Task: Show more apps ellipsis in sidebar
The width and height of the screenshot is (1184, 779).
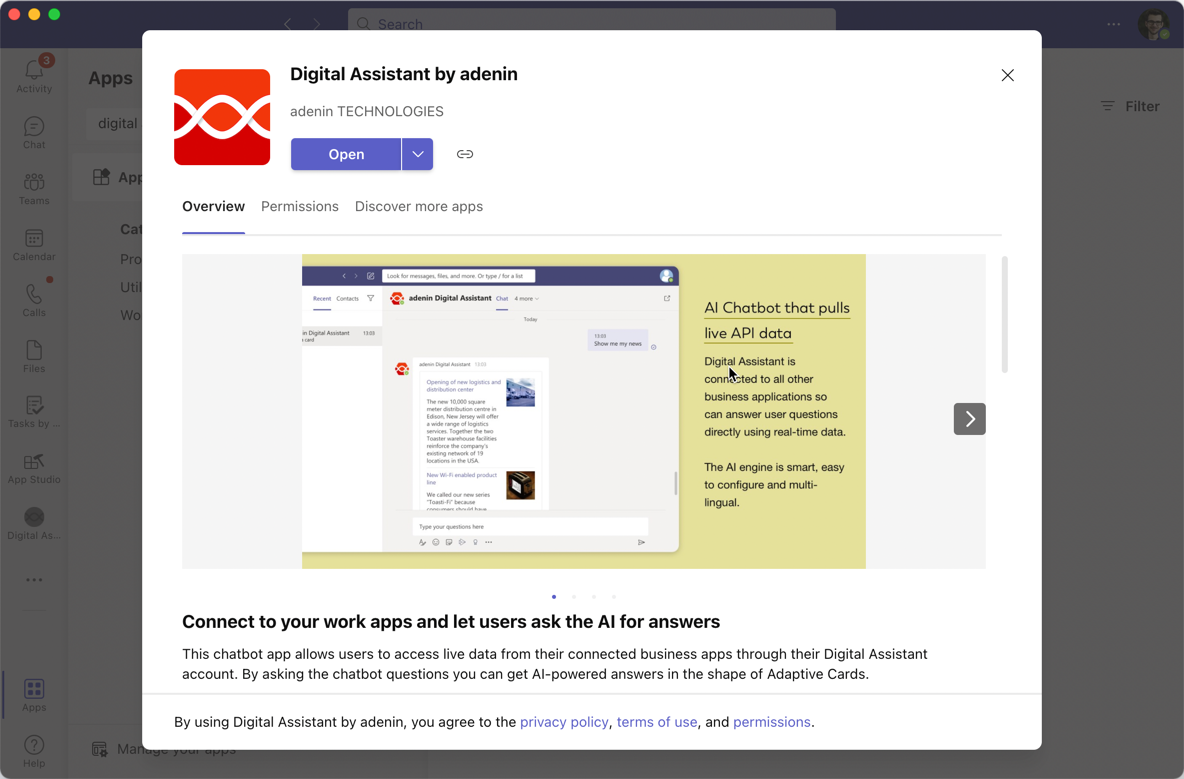Action: (34, 580)
